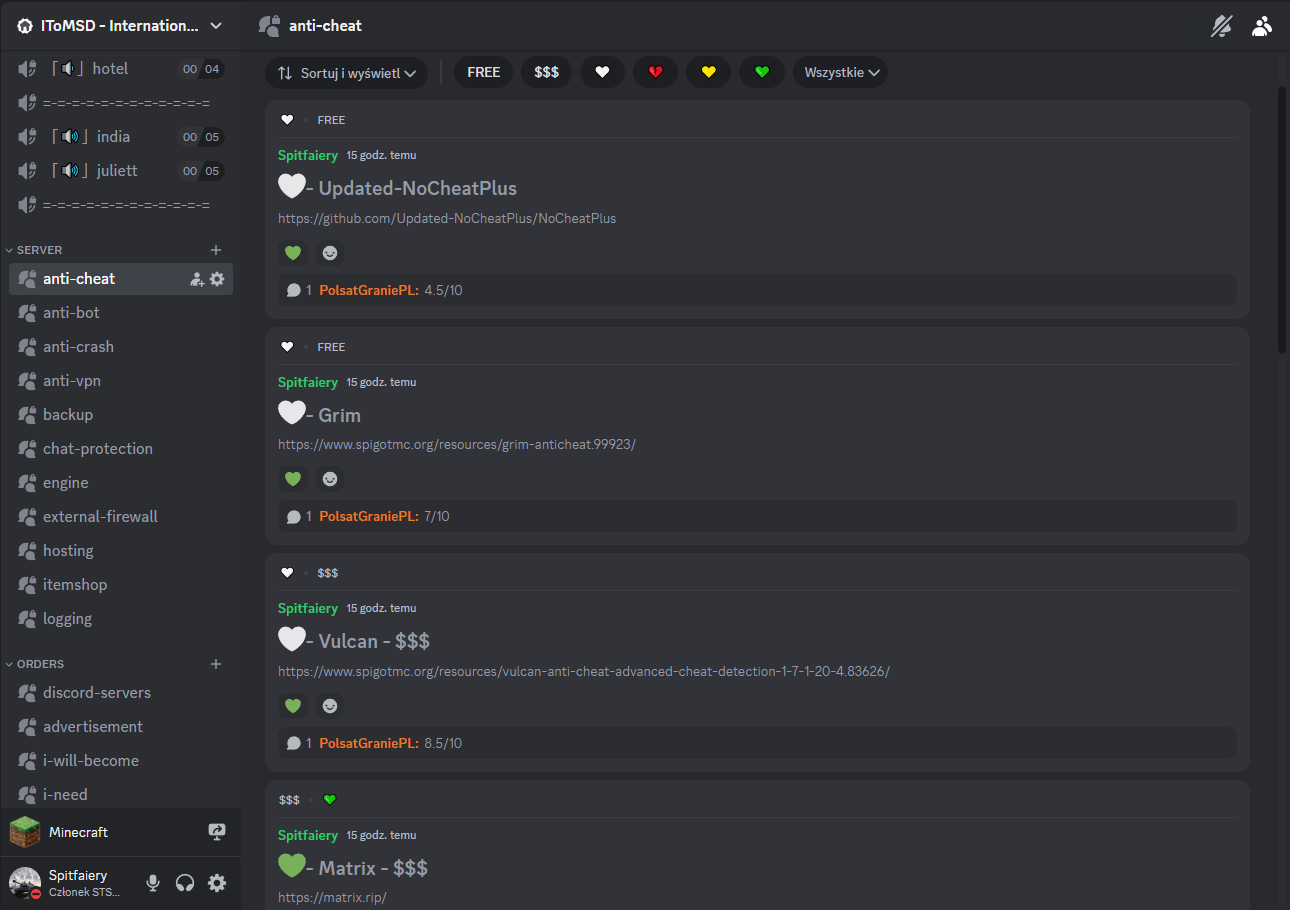Toggle green heart reaction on Updated-NoCheatPlus
Screen dimensions: 1290x910
coord(293,253)
